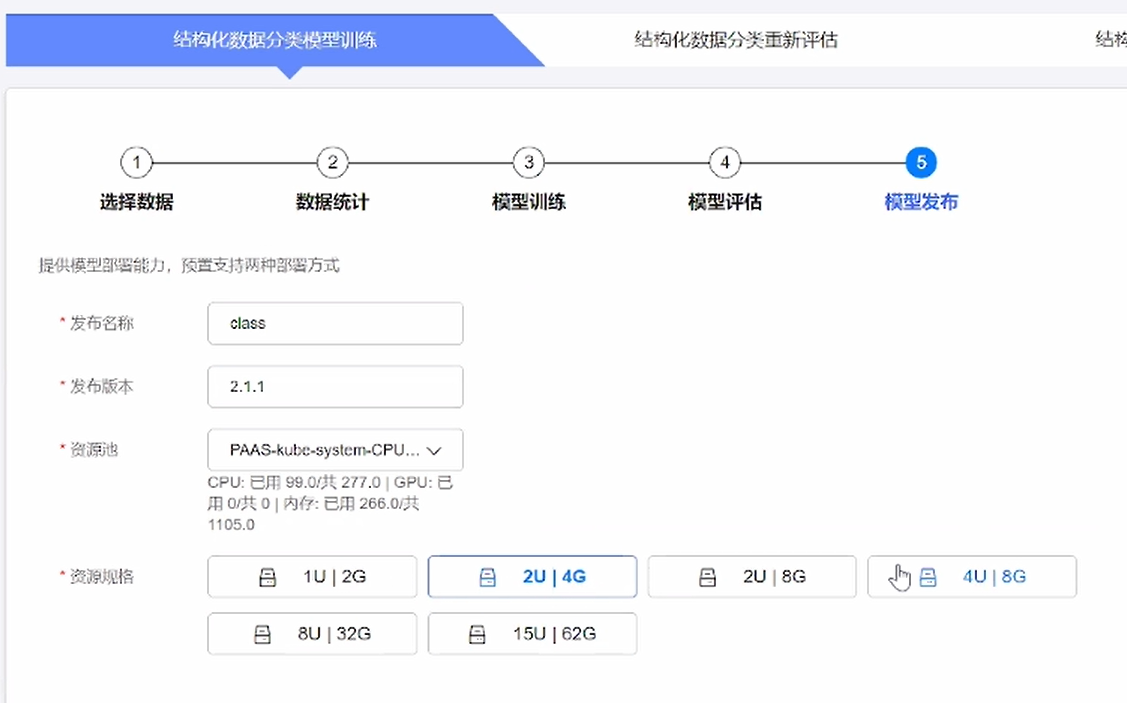
Task: Click the 发布名称 field label
Action: [101, 323]
